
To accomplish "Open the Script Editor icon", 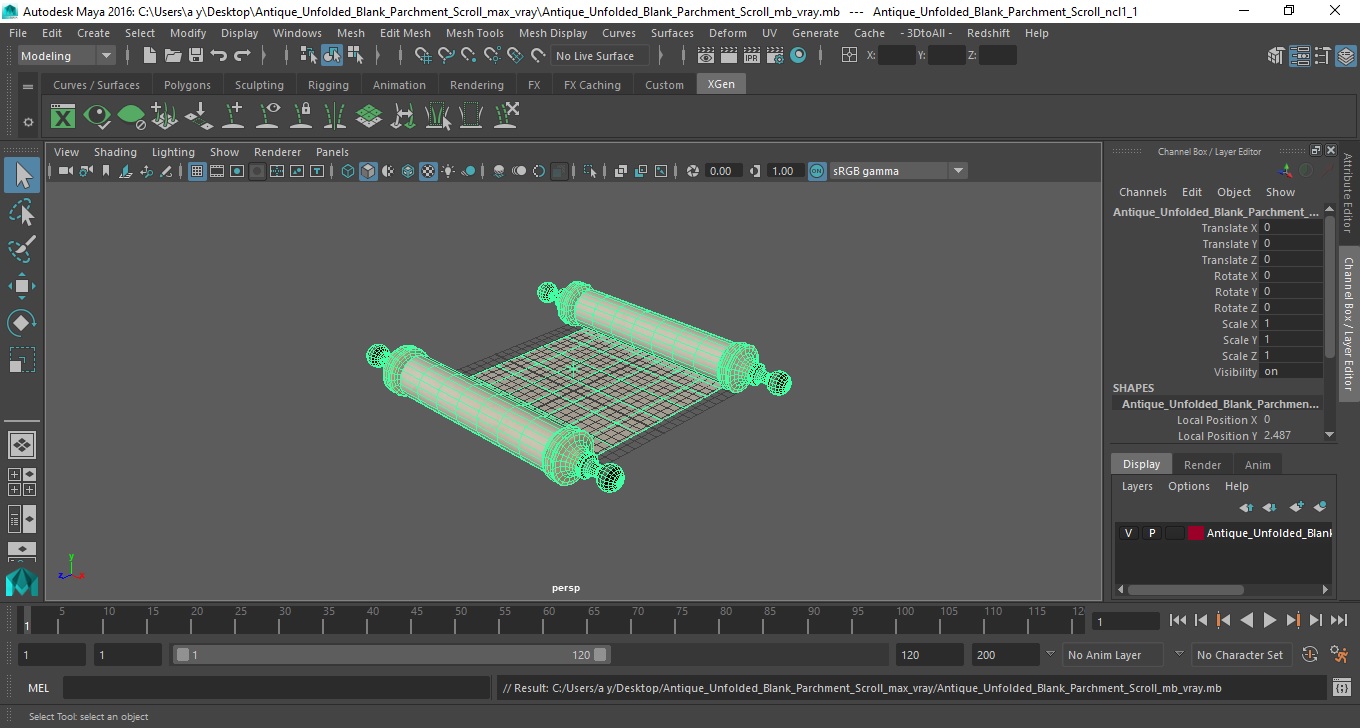I will pos(1342,688).
